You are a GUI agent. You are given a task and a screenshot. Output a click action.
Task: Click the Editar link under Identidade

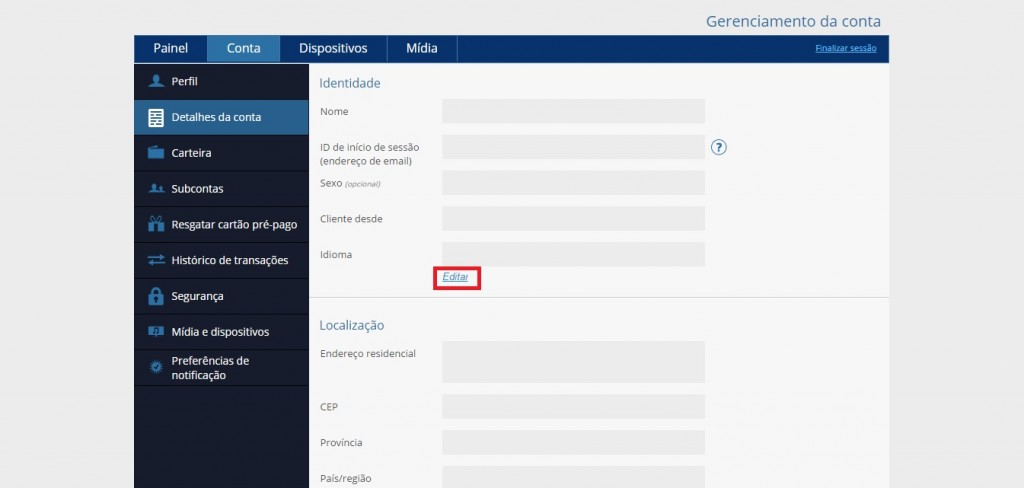click(455, 277)
